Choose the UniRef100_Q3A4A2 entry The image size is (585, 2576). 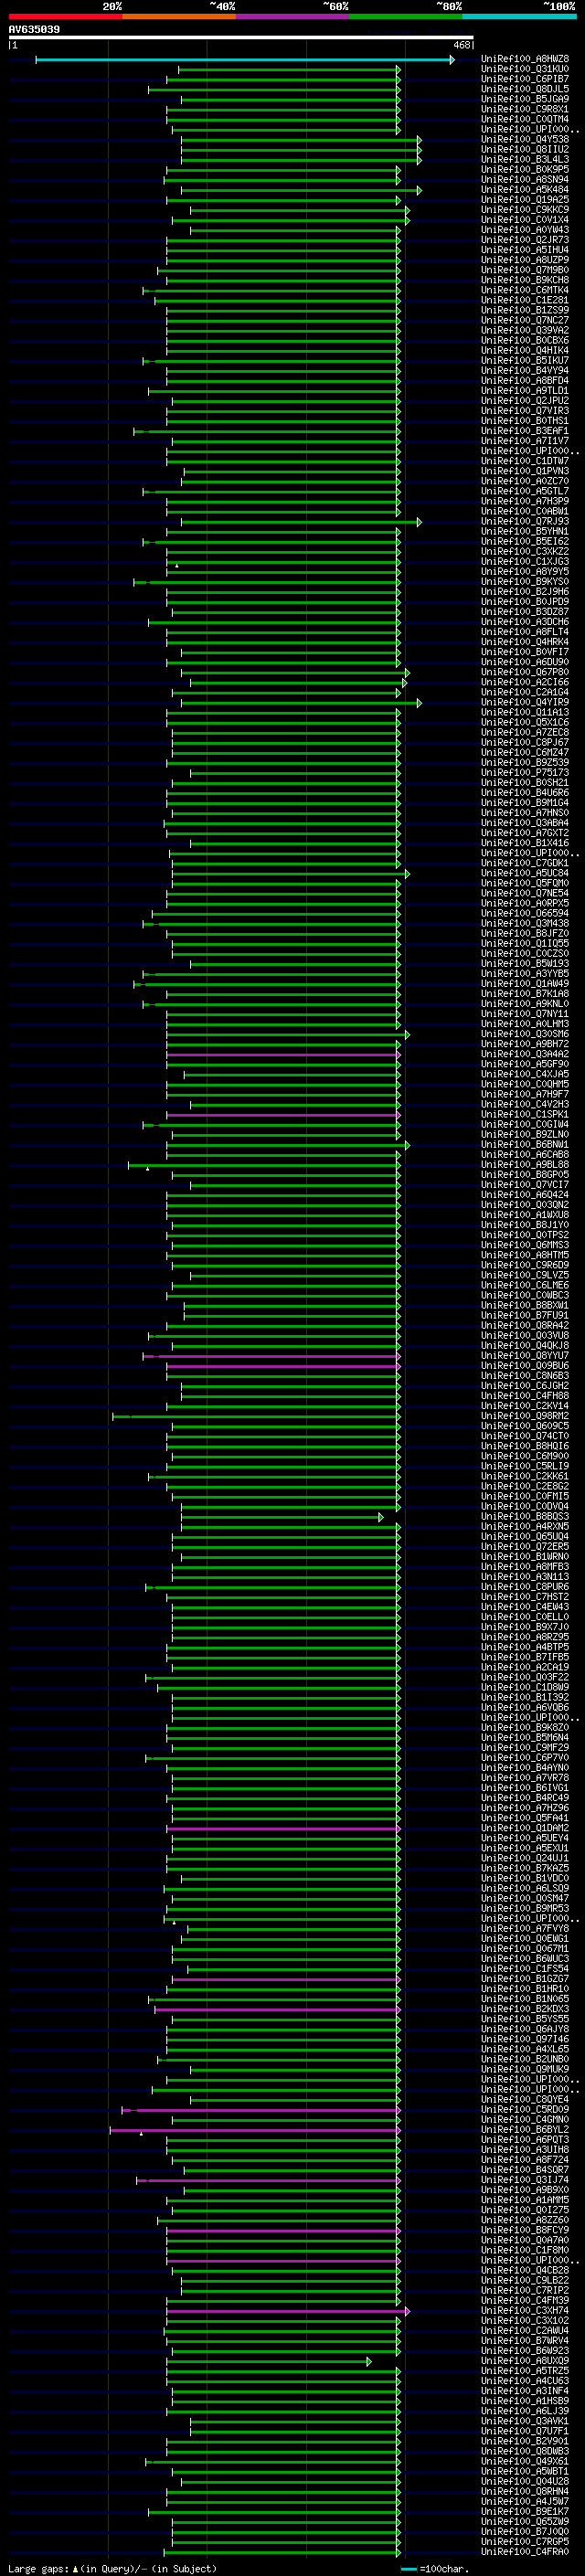coord(525,1054)
